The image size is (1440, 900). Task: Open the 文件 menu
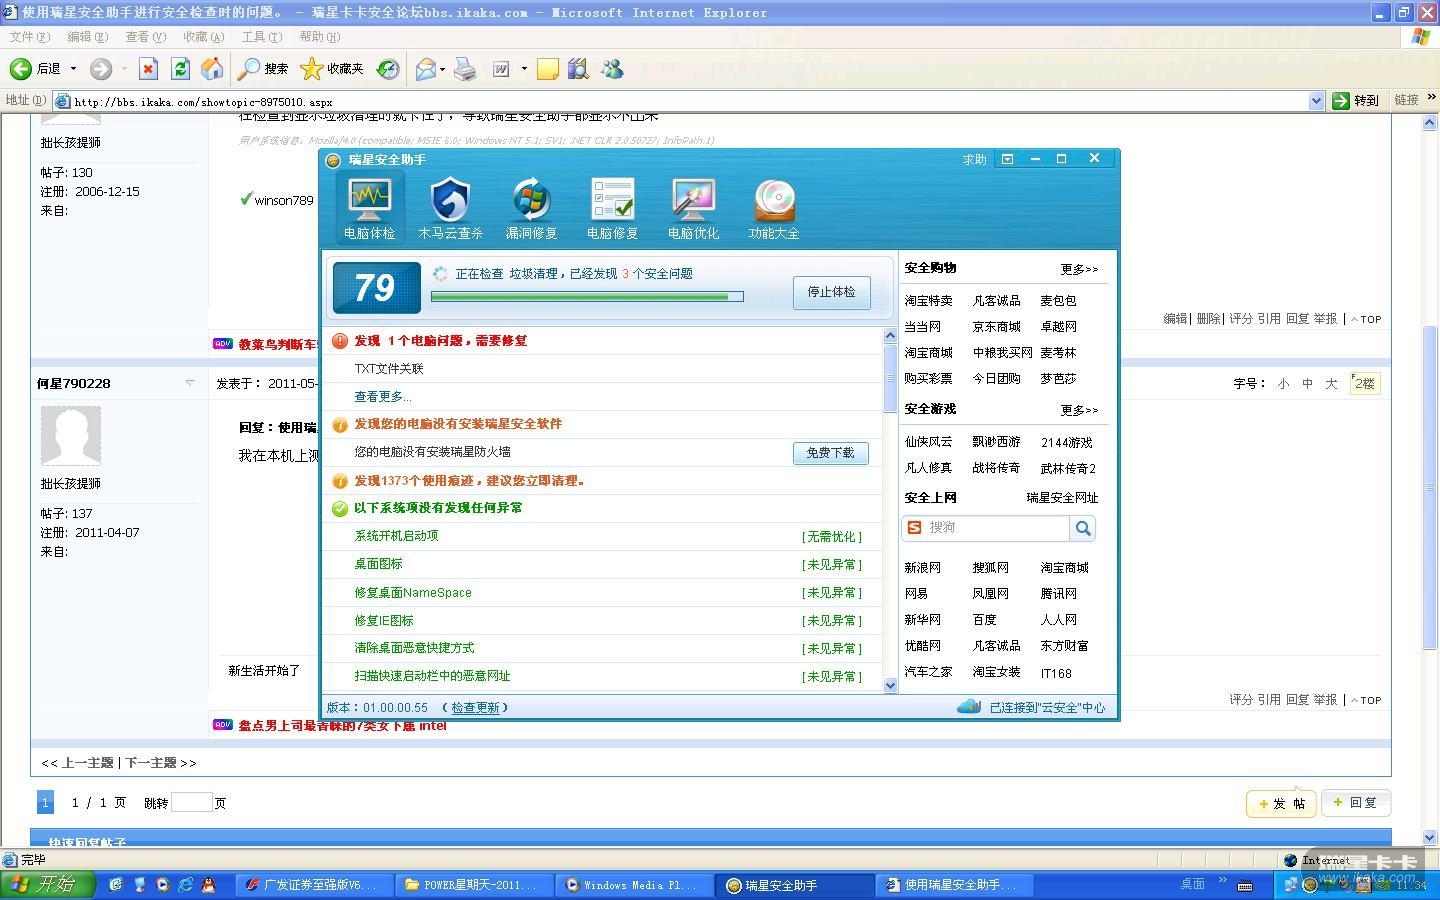pyautogui.click(x=29, y=37)
